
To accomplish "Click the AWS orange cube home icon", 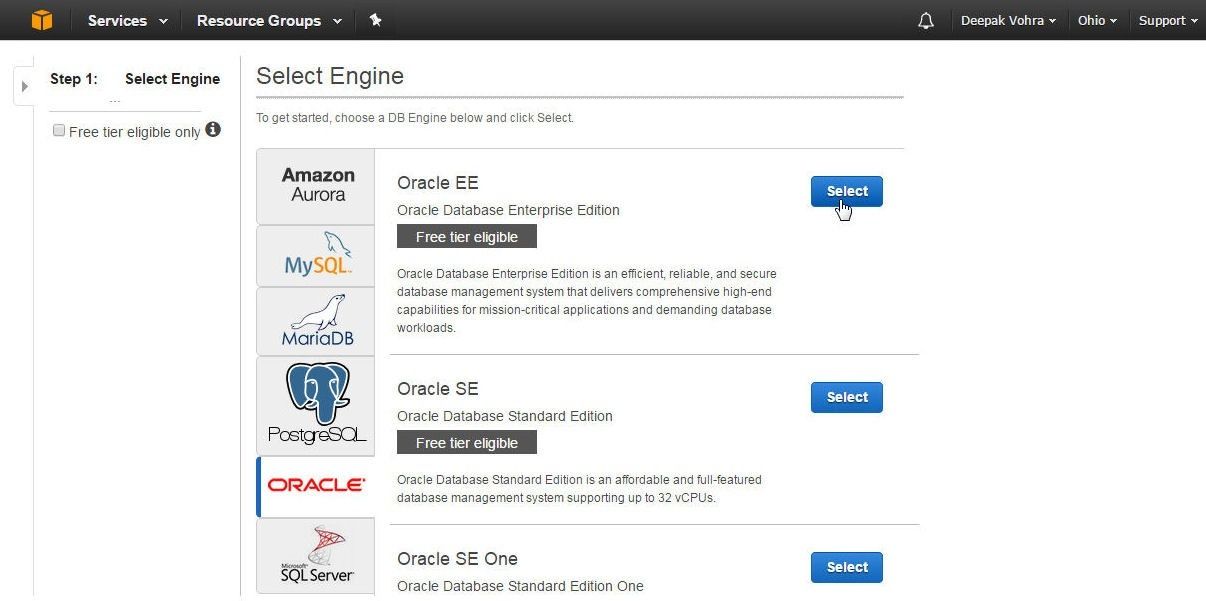I will [x=41, y=20].
